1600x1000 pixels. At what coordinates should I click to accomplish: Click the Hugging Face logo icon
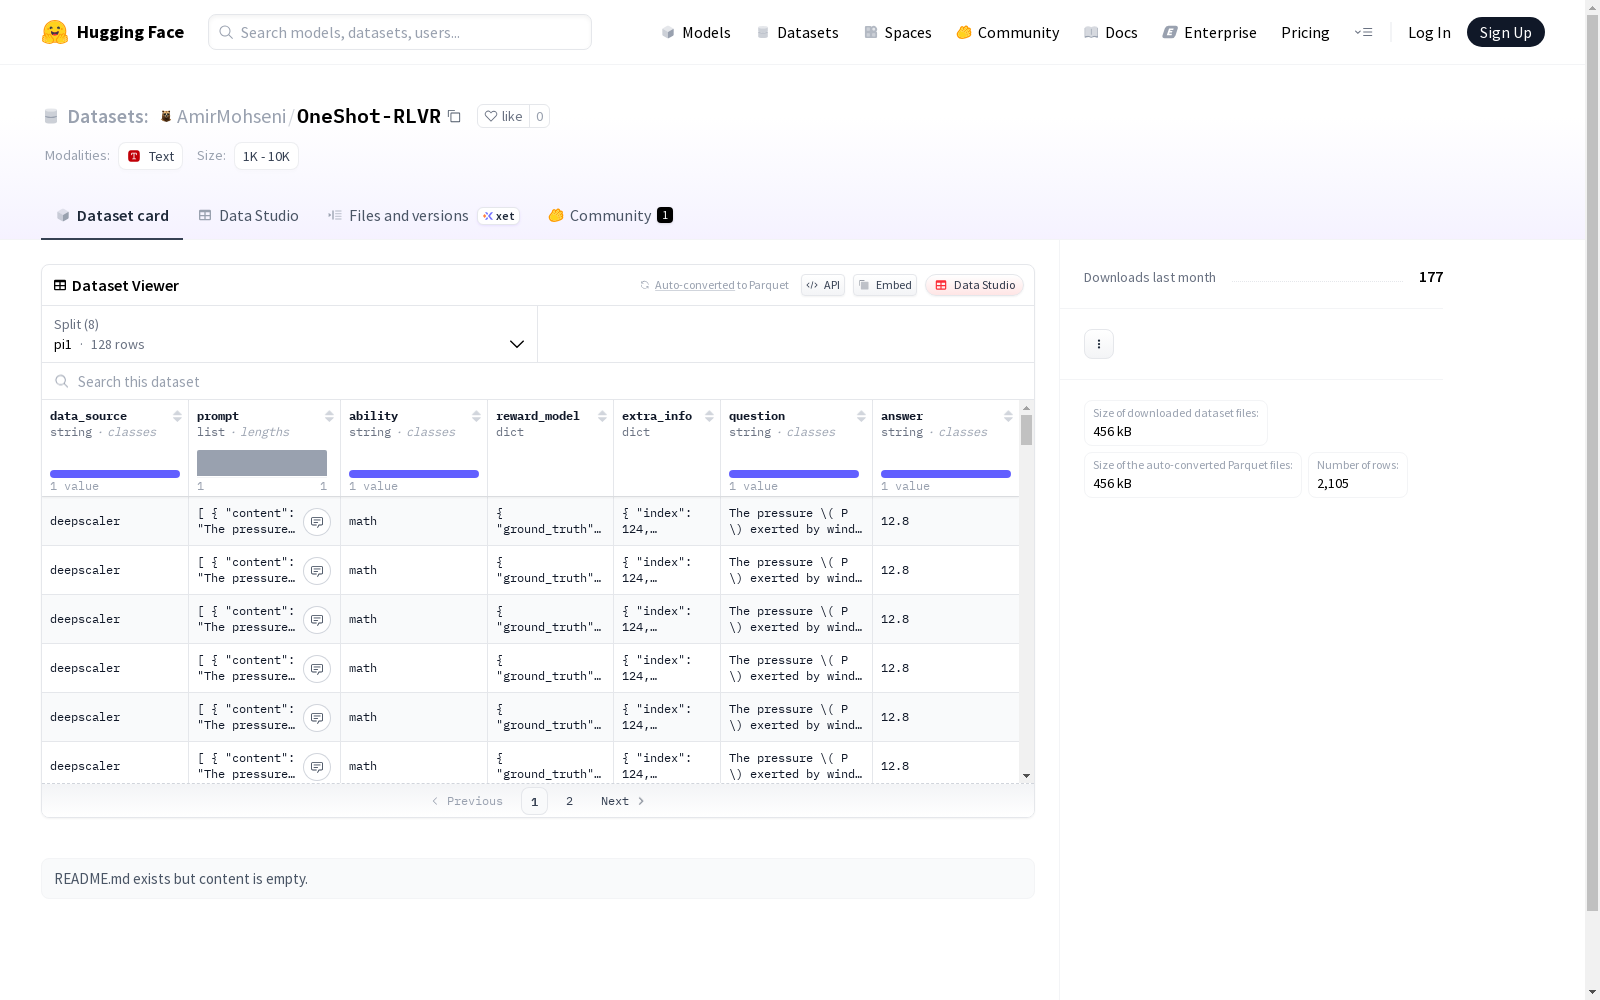55,32
